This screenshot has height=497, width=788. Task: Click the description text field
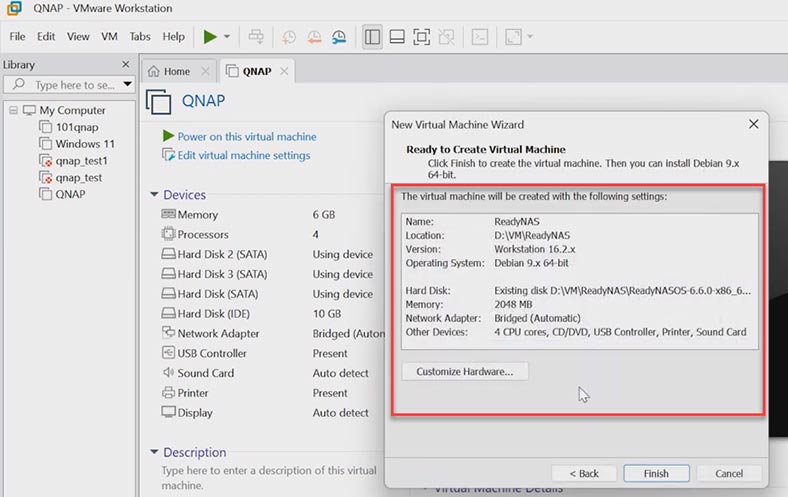point(270,478)
